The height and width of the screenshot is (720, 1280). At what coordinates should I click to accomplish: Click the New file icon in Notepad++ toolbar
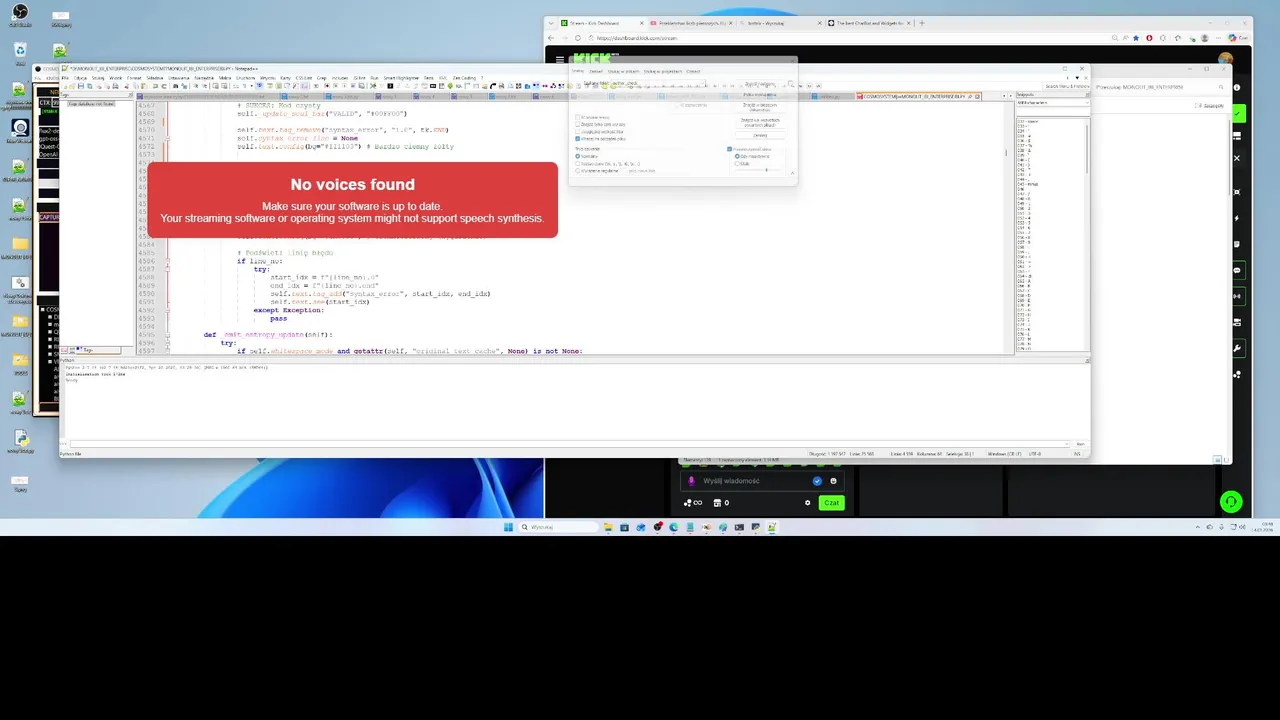[65, 86]
